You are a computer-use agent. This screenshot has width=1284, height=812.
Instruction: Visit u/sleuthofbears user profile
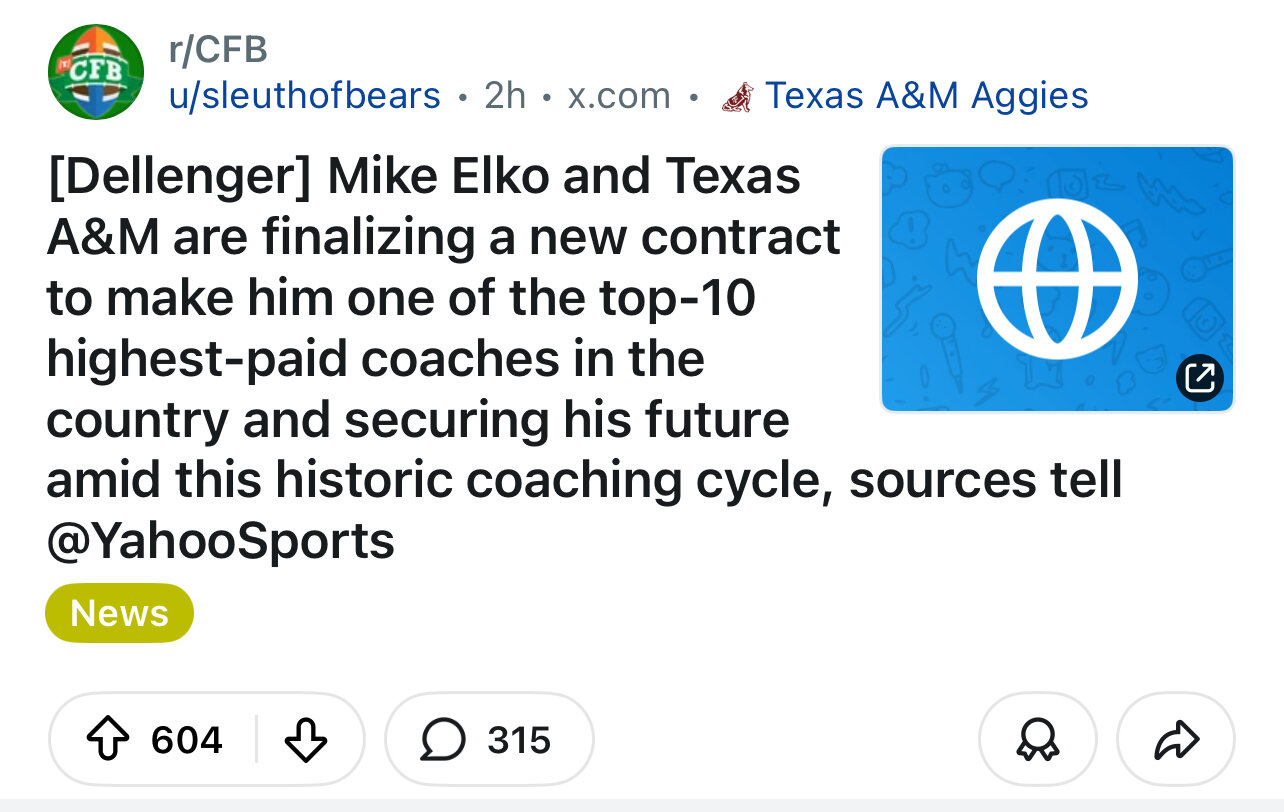[304, 96]
